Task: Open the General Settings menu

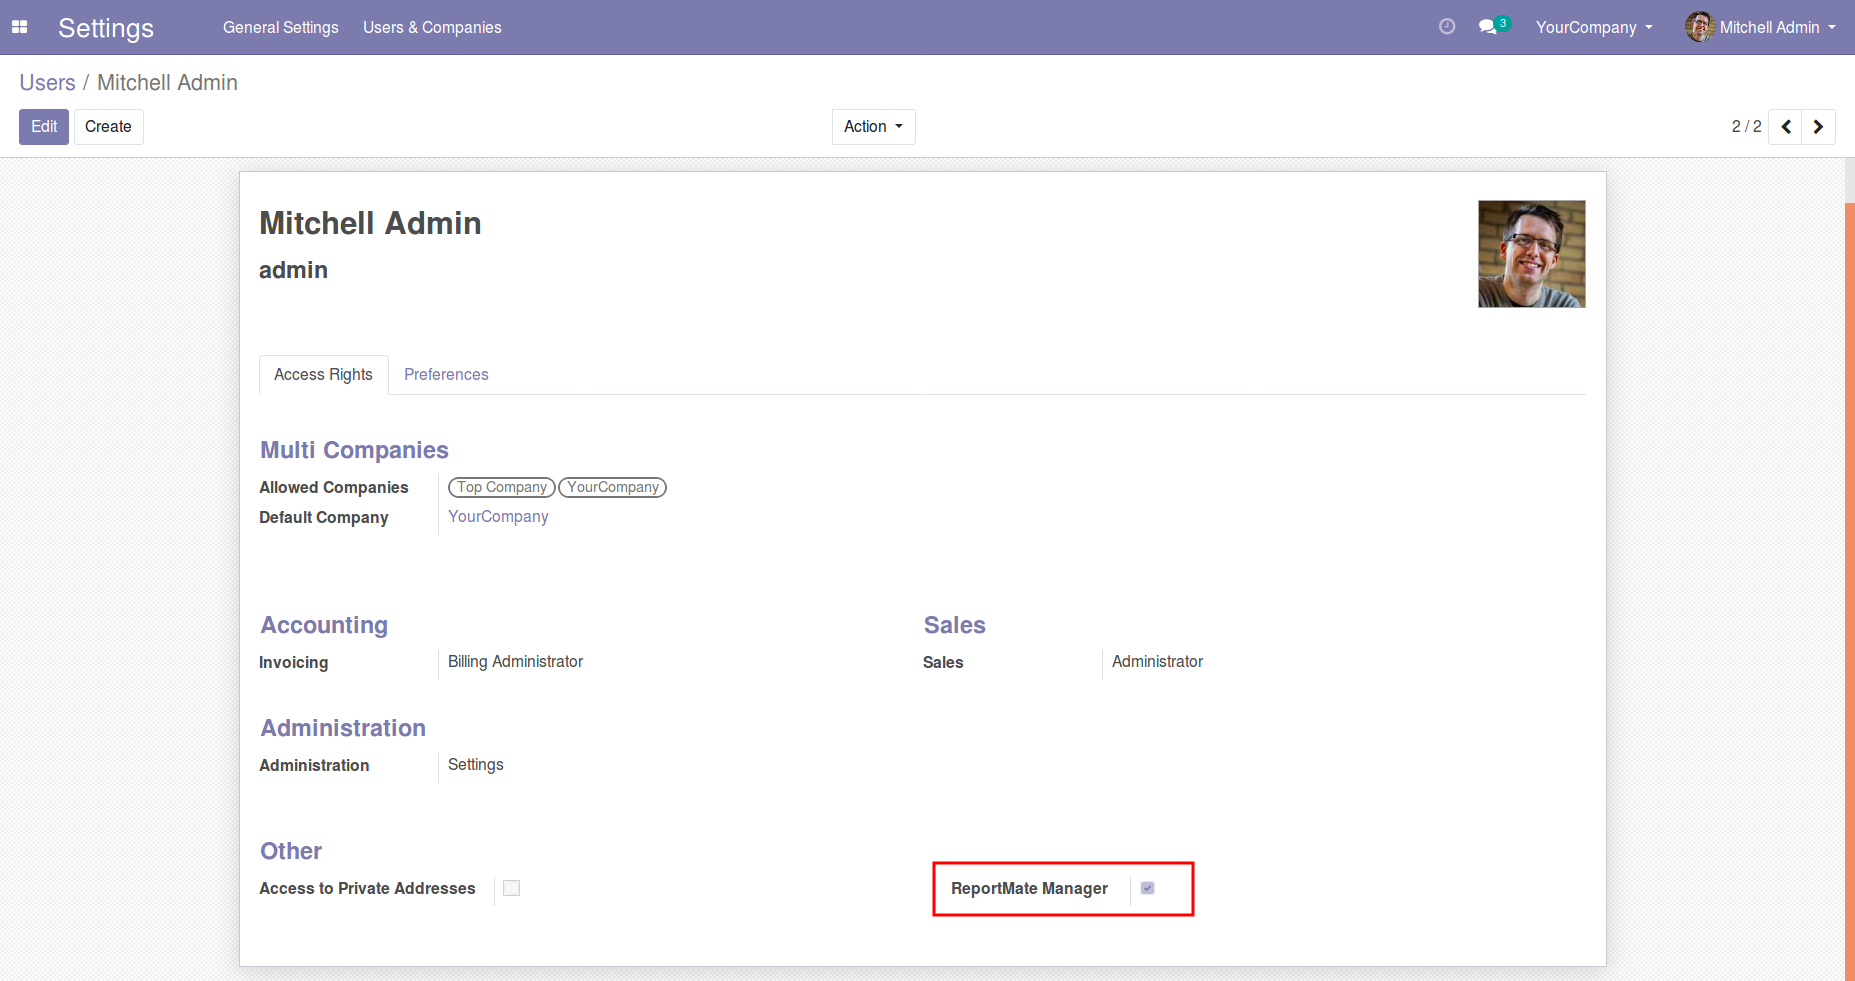Action: [x=280, y=27]
